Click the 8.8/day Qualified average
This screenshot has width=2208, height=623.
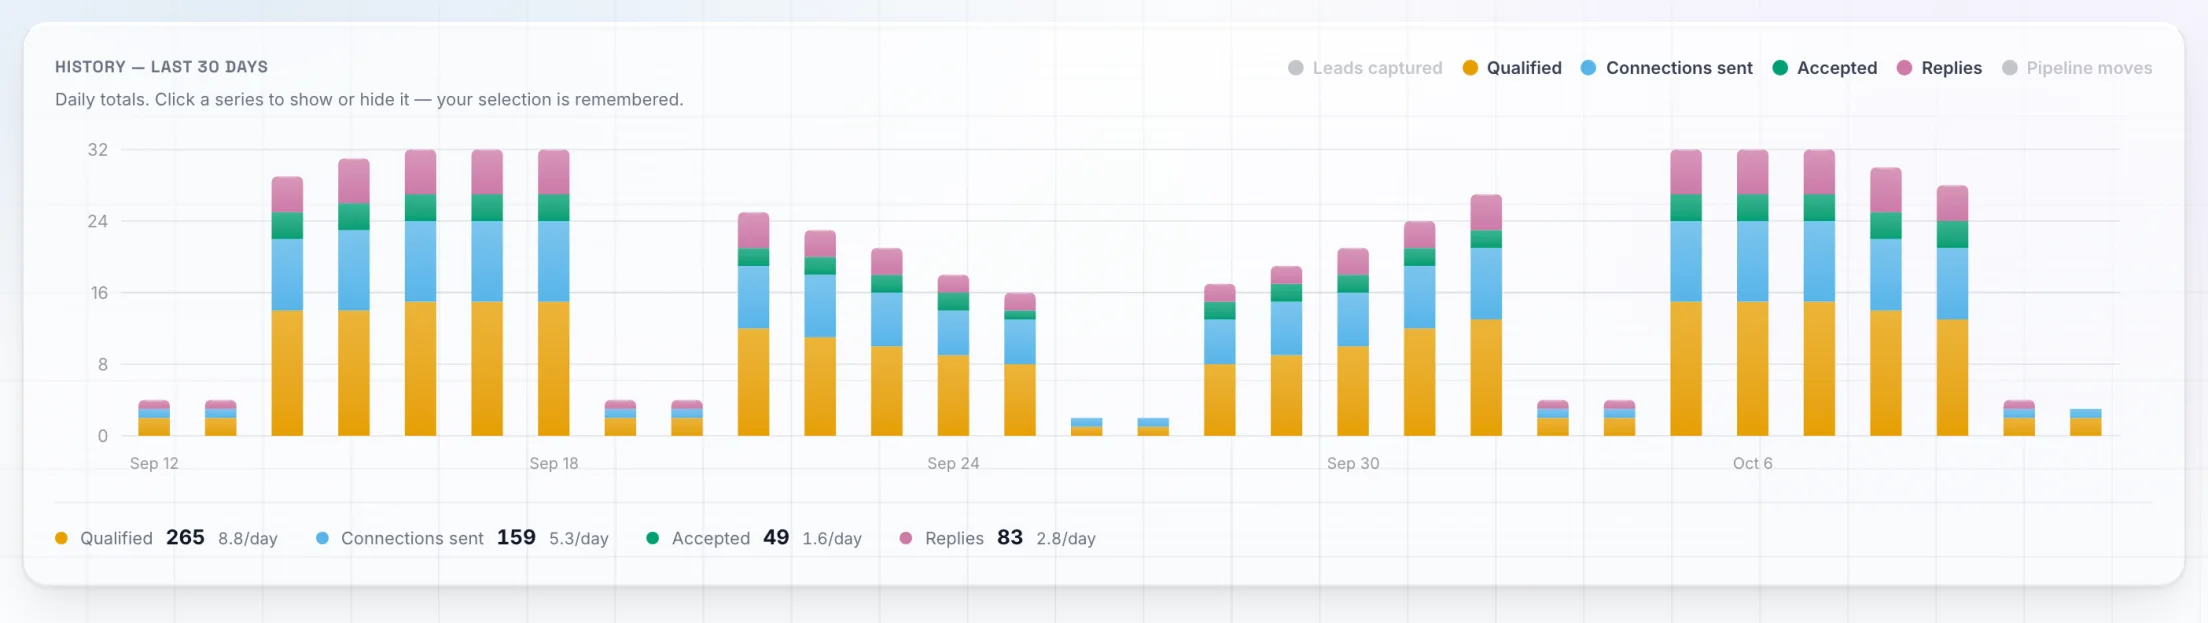(x=248, y=538)
